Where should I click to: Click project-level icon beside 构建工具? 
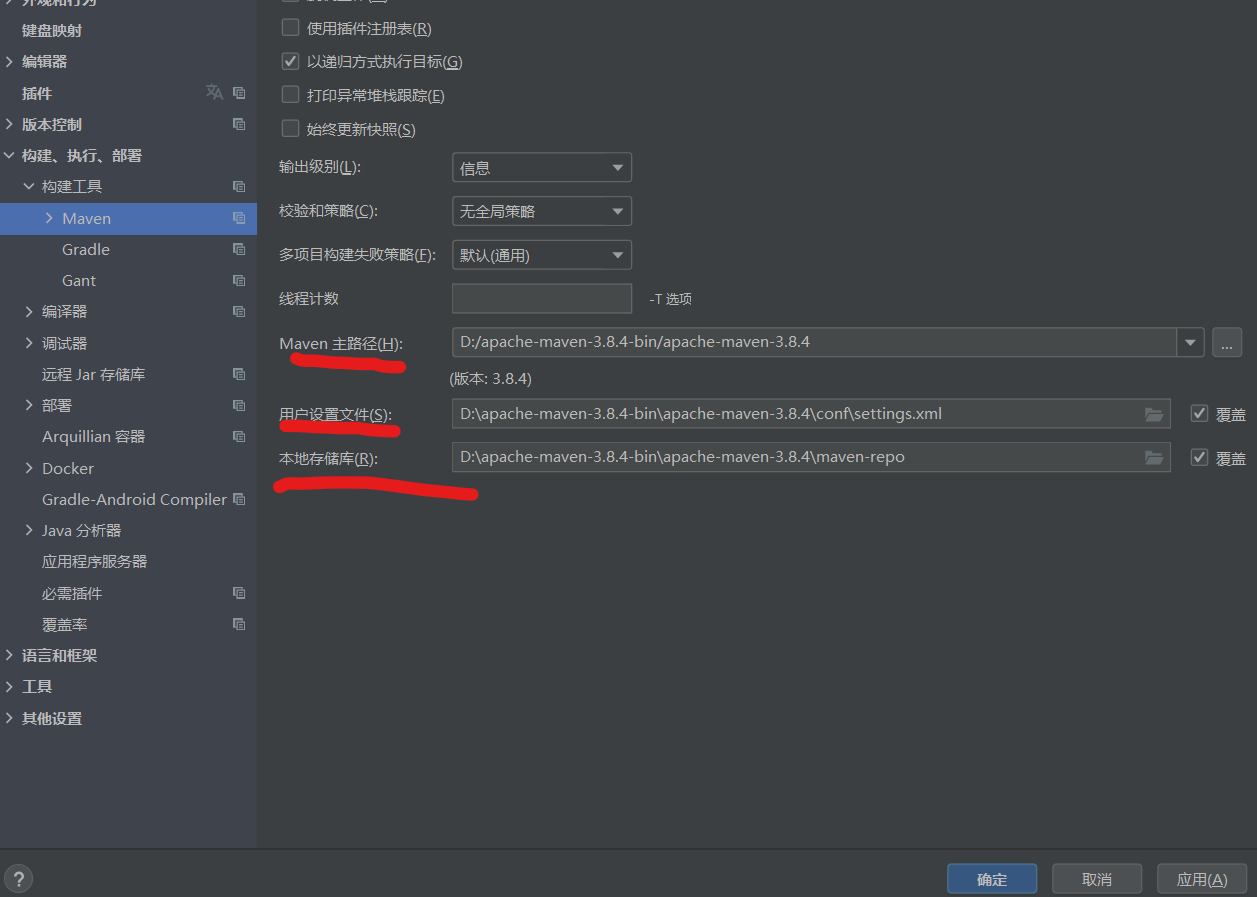pyautogui.click(x=239, y=186)
